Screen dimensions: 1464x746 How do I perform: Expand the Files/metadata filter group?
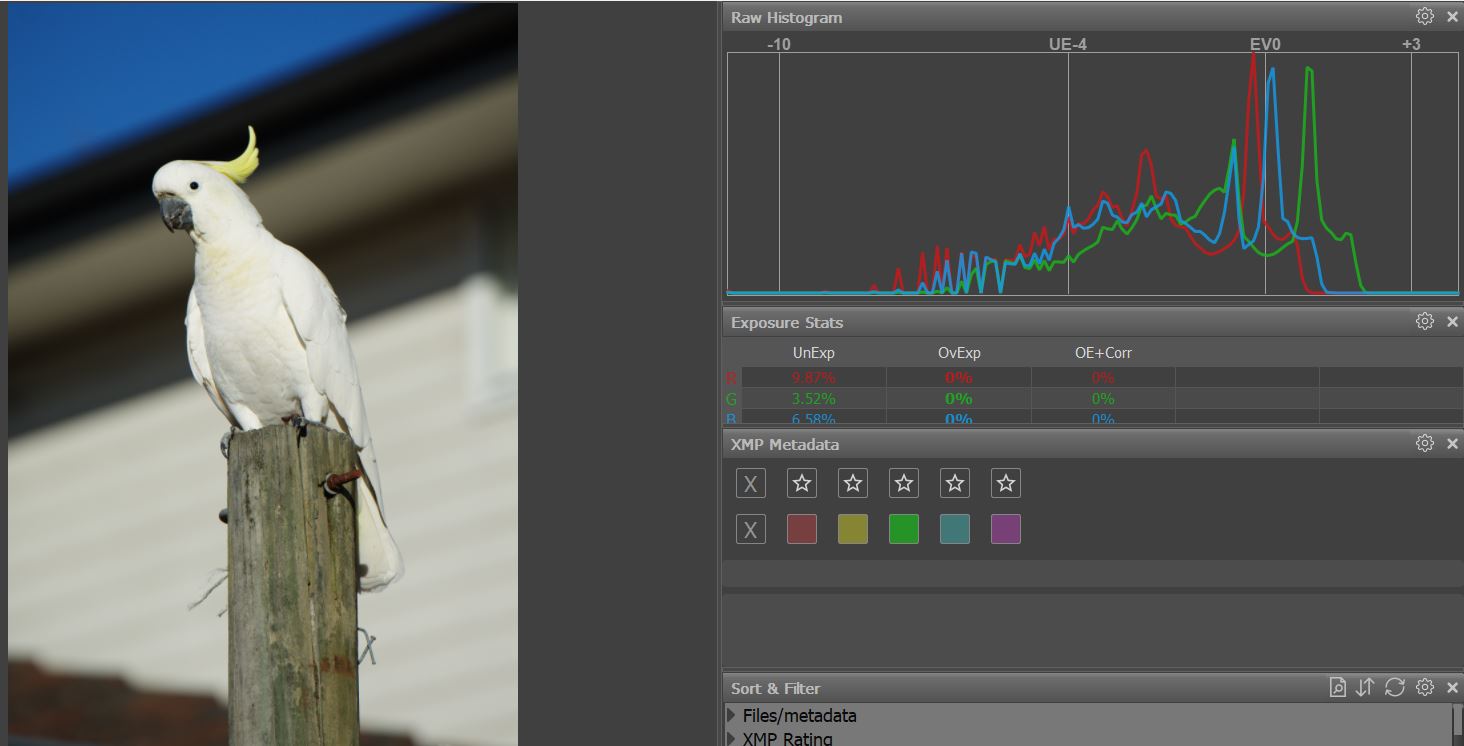point(731,715)
